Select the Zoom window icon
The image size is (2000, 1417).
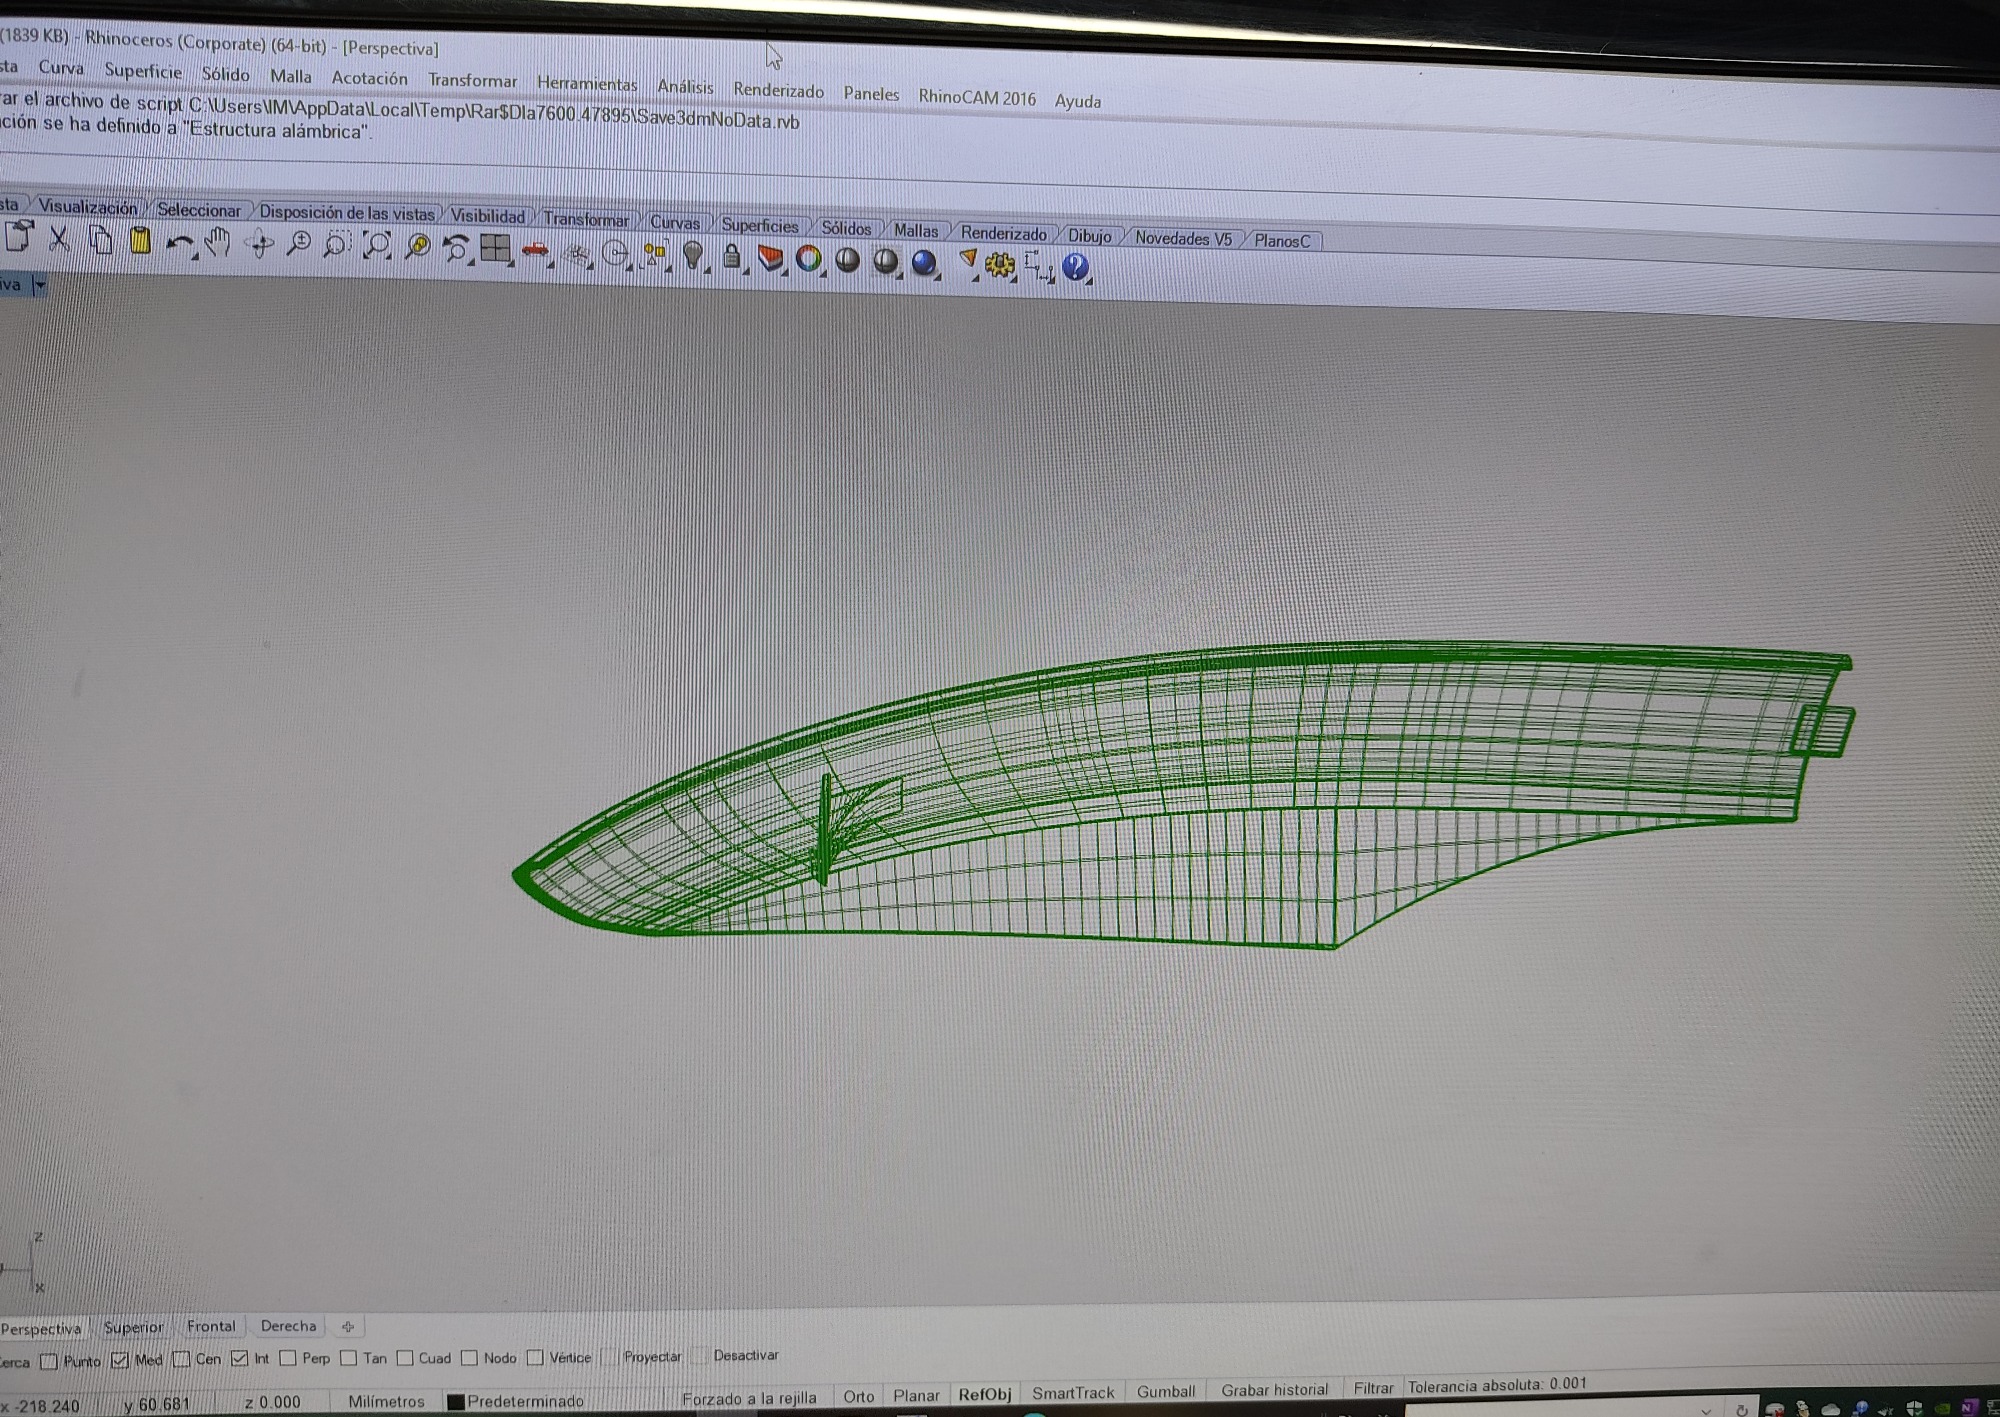tap(337, 246)
